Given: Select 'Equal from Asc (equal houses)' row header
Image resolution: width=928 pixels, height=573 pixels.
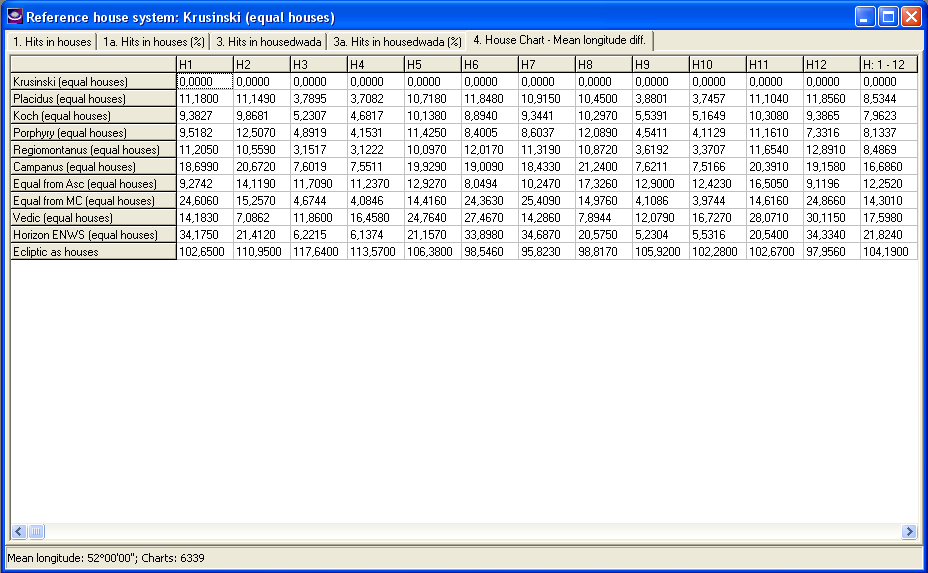Looking at the screenshot, I should tap(94, 184).
